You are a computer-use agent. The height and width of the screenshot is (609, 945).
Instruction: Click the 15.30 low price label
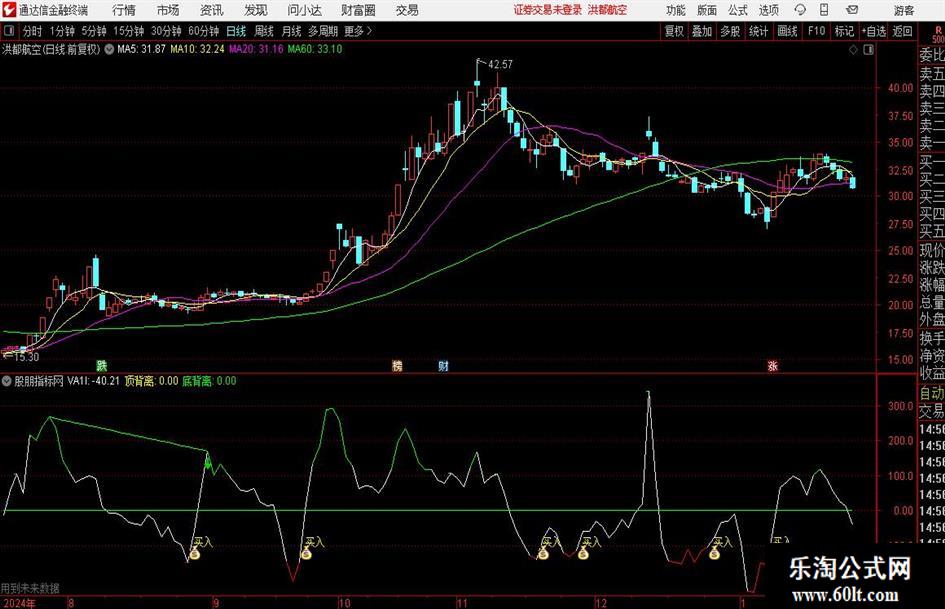click(x=26, y=357)
